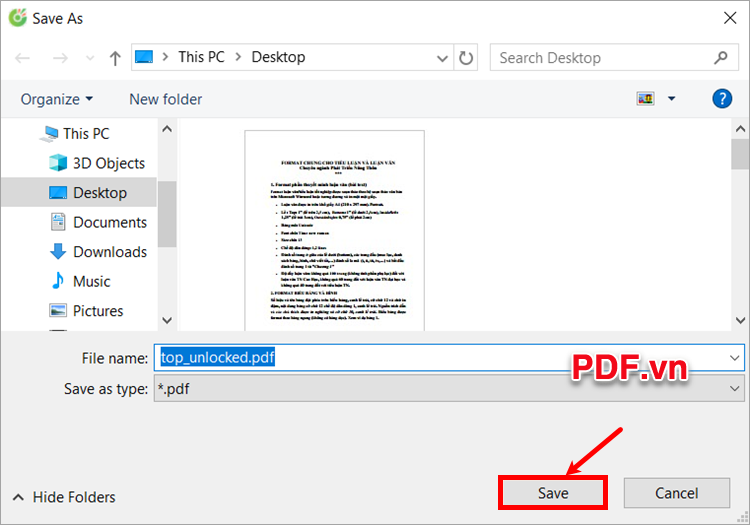750x525 pixels.
Task: Click the Music note icon
Action: (58, 281)
